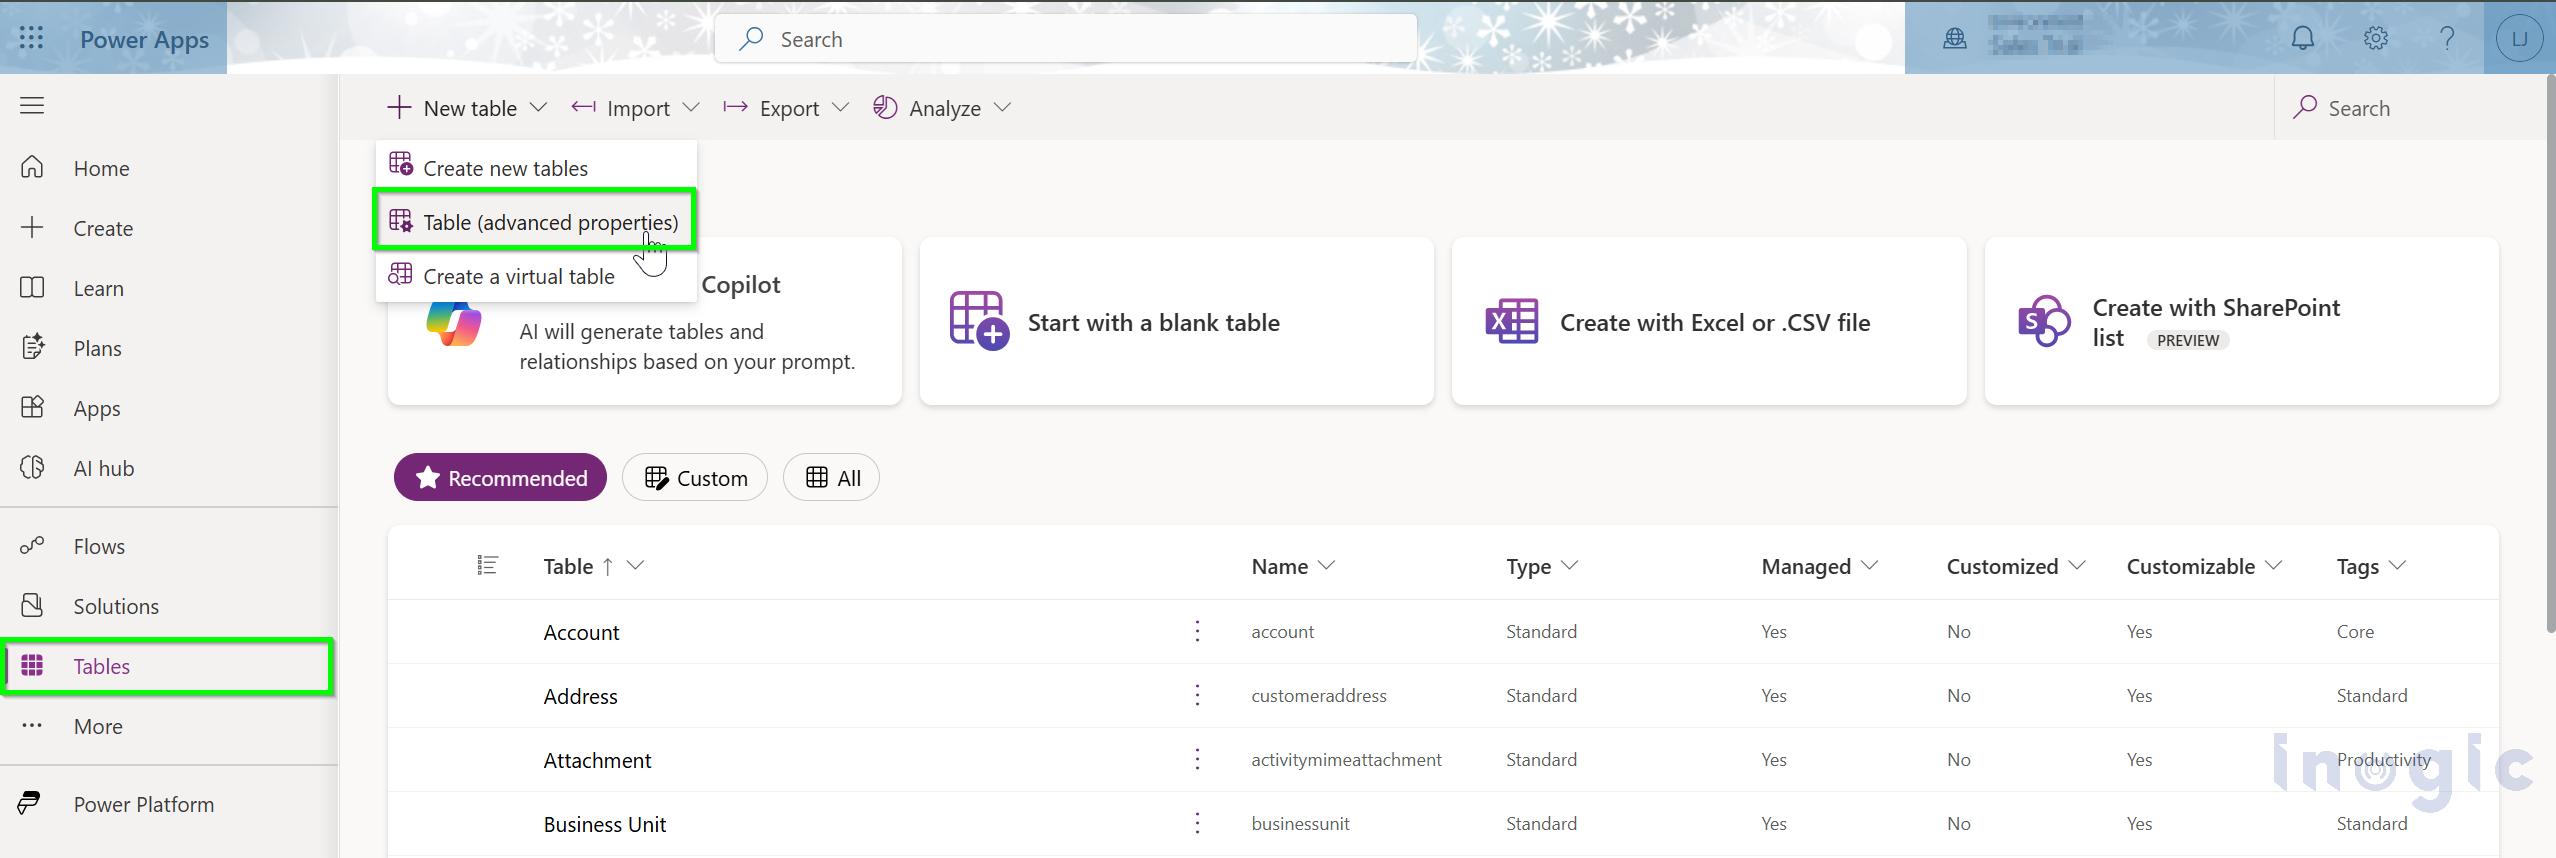Open more options for the Attachment row
The height and width of the screenshot is (858, 2556).
(x=1197, y=759)
